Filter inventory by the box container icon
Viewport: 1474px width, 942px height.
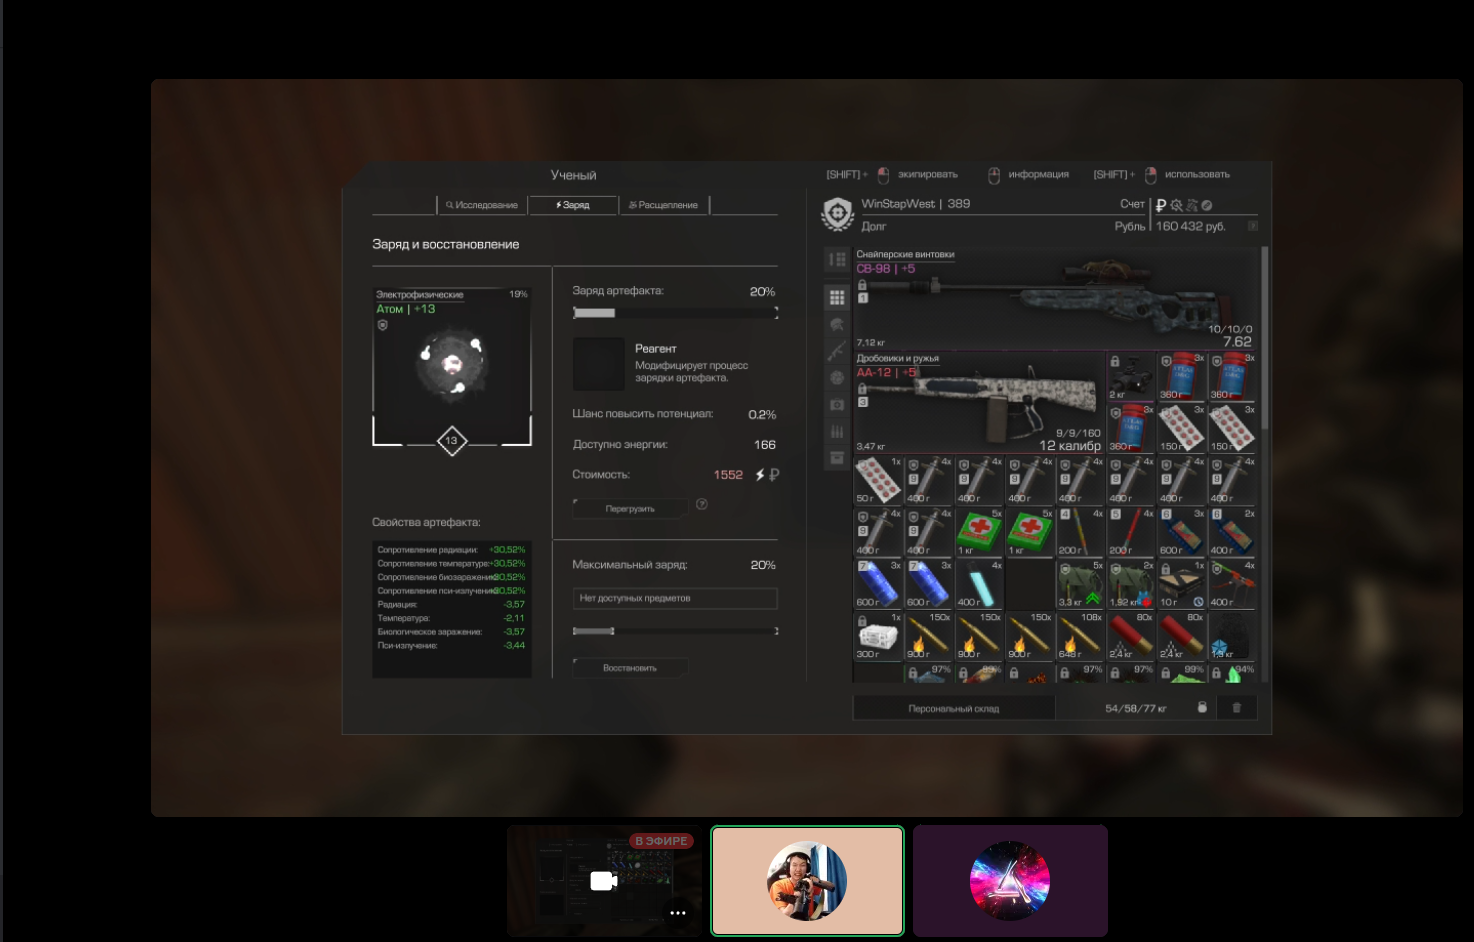837,458
